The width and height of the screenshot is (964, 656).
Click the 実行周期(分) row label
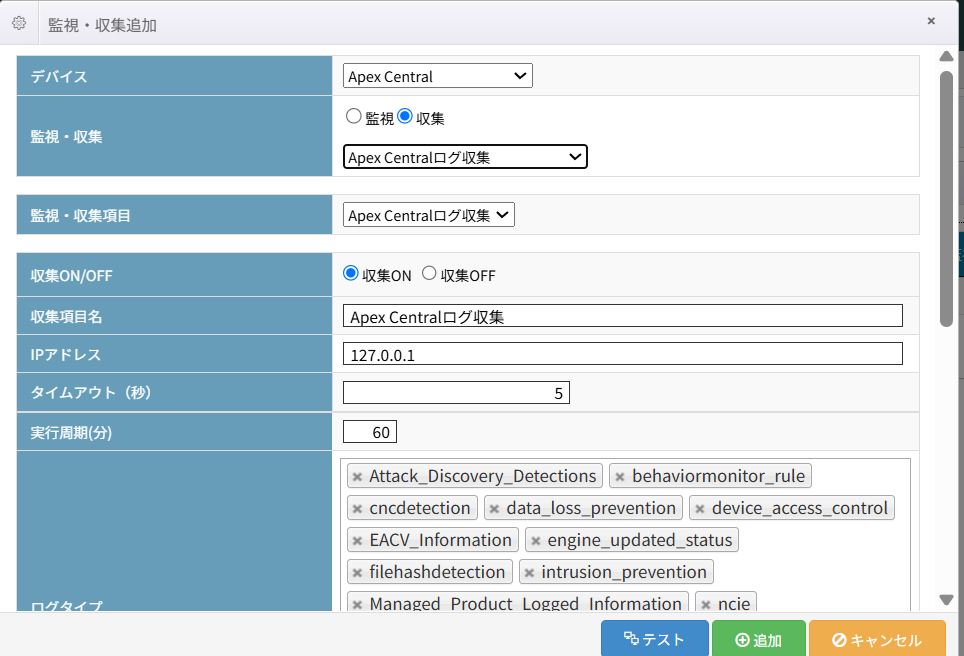71,432
